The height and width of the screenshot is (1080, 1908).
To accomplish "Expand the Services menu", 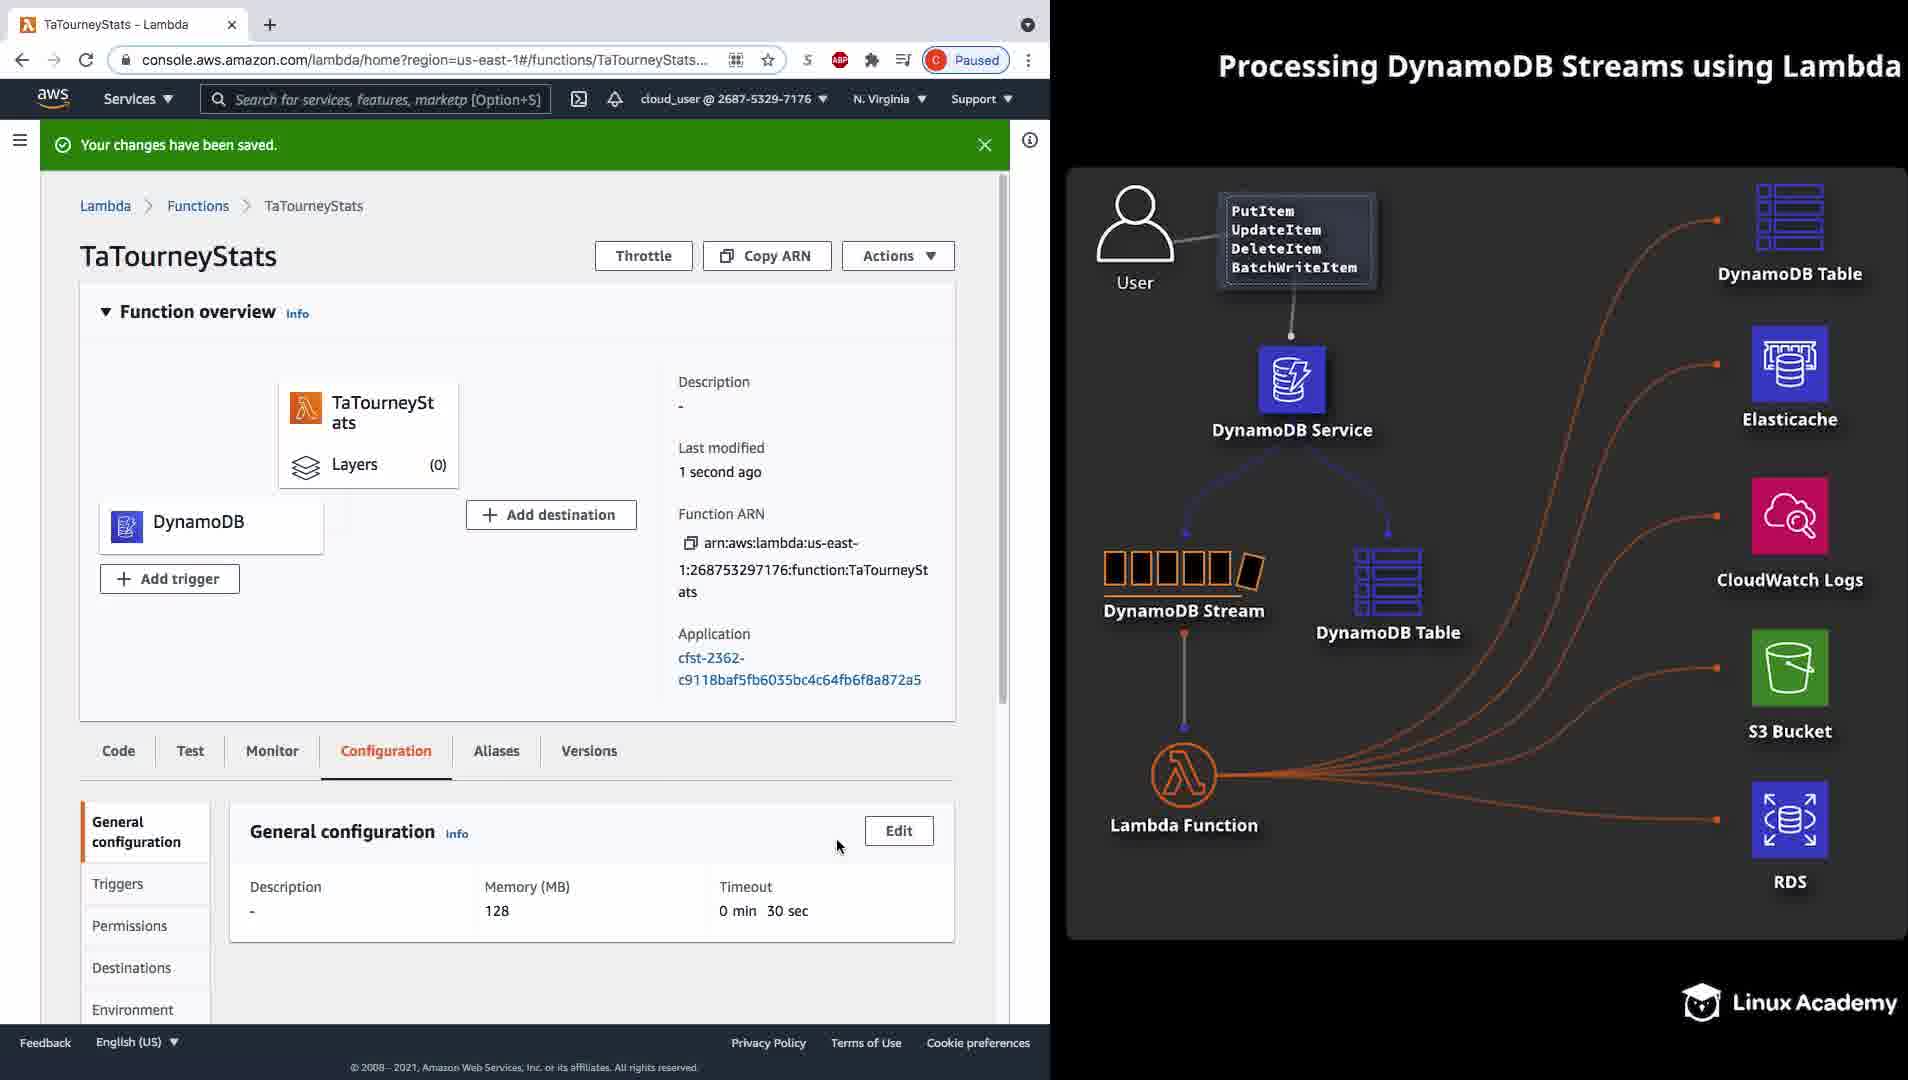I will click(x=138, y=99).
